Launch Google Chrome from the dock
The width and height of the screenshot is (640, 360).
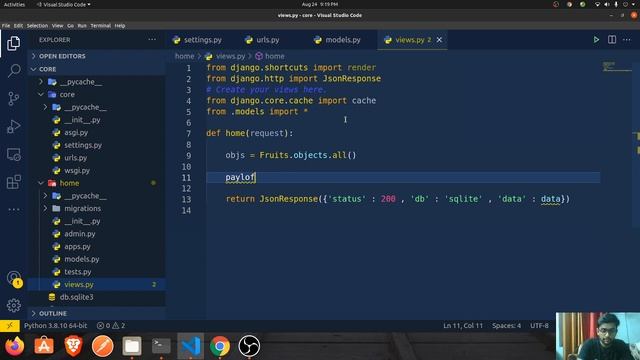(x=220, y=346)
